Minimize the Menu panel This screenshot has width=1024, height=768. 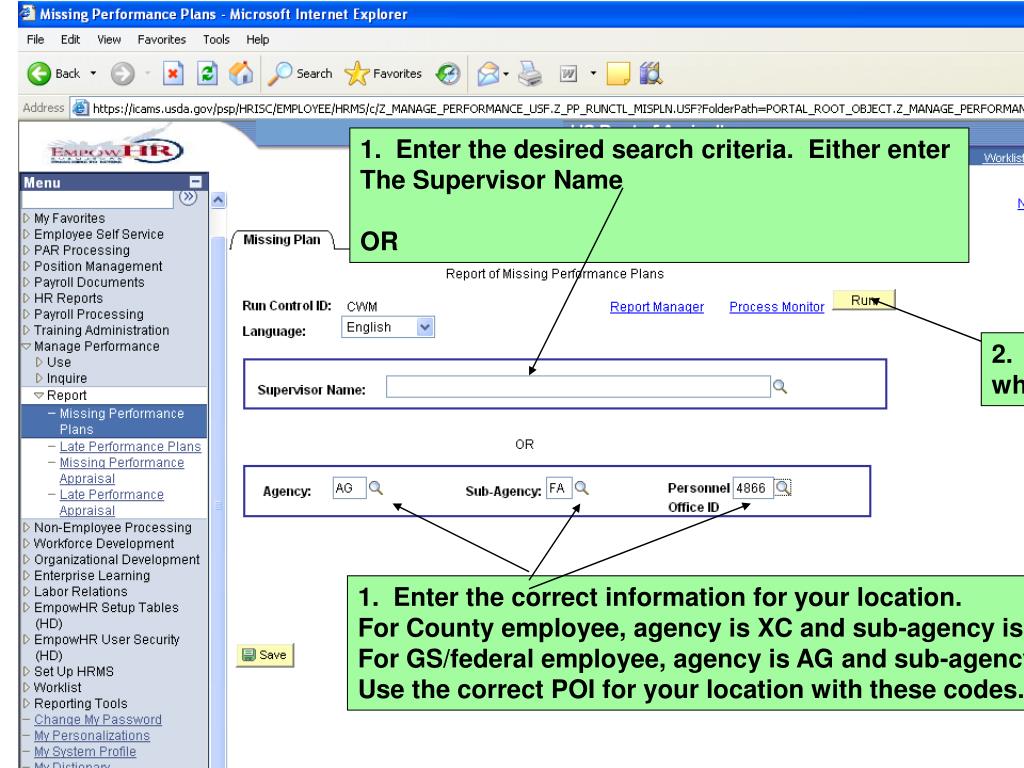pos(195,182)
